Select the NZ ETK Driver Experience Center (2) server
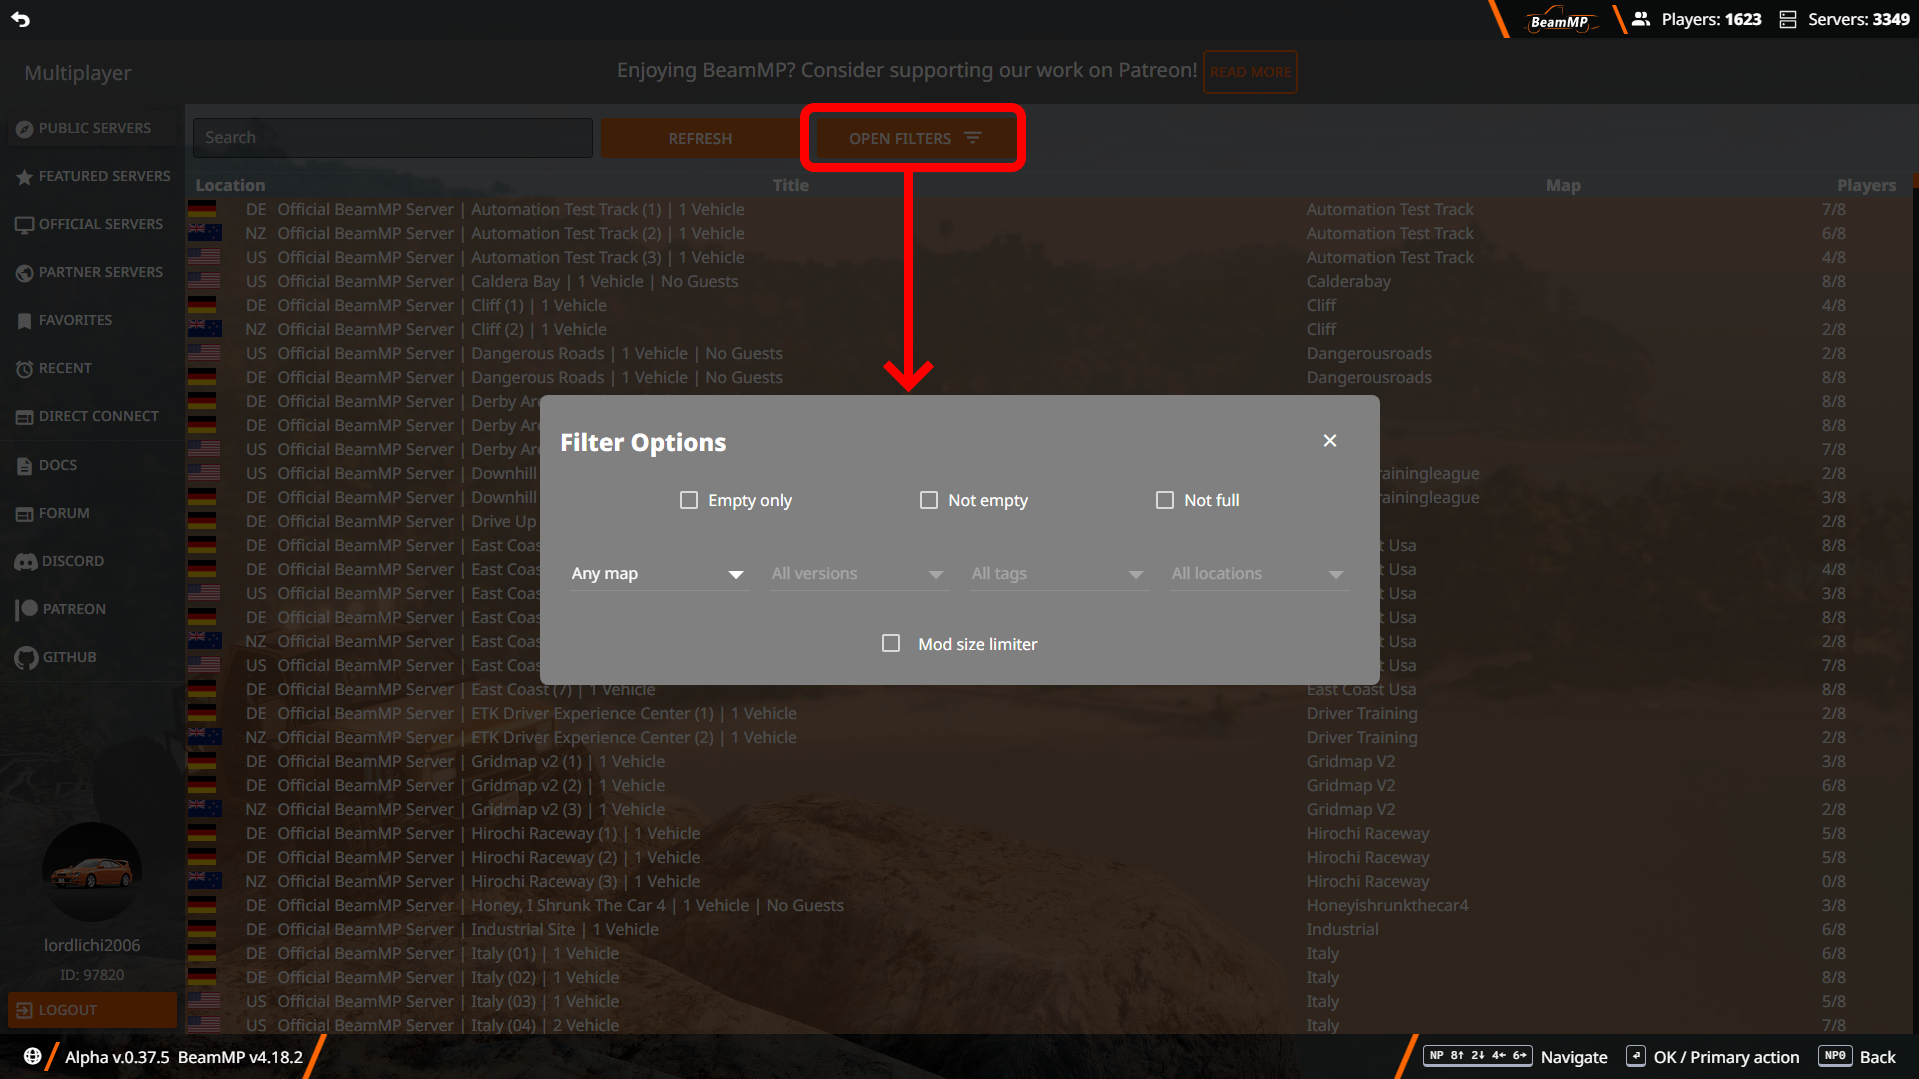Viewport: 1919px width, 1079px height. (x=1050, y=738)
